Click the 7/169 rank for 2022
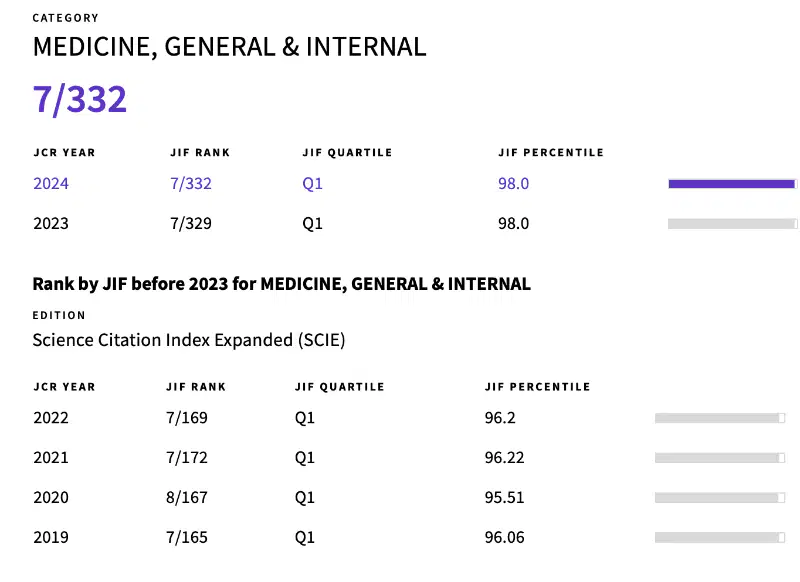 [x=187, y=418]
